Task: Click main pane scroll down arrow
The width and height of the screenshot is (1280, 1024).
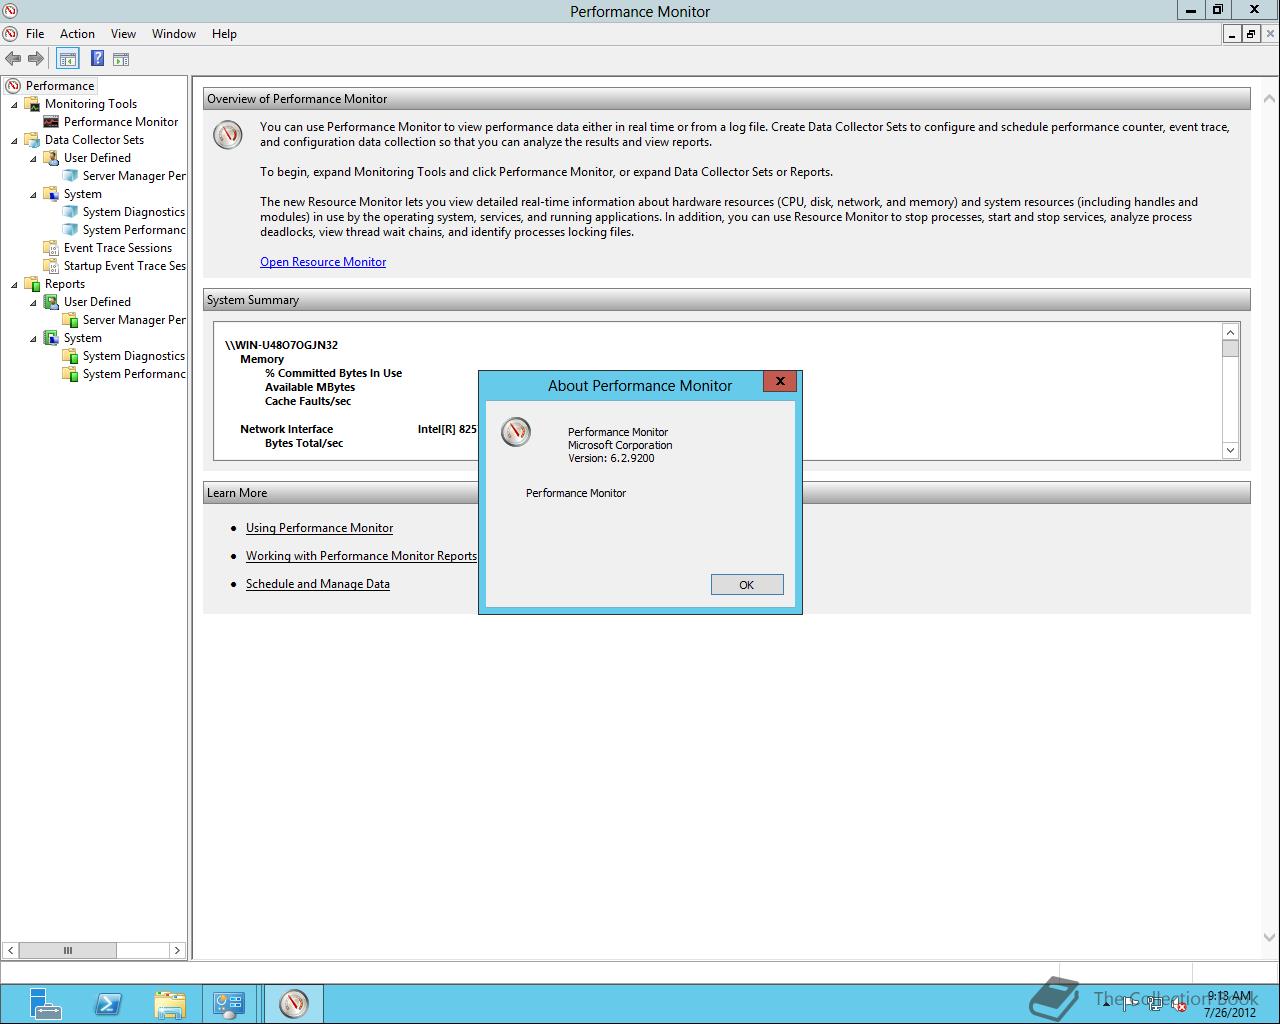Action: click(x=1270, y=938)
